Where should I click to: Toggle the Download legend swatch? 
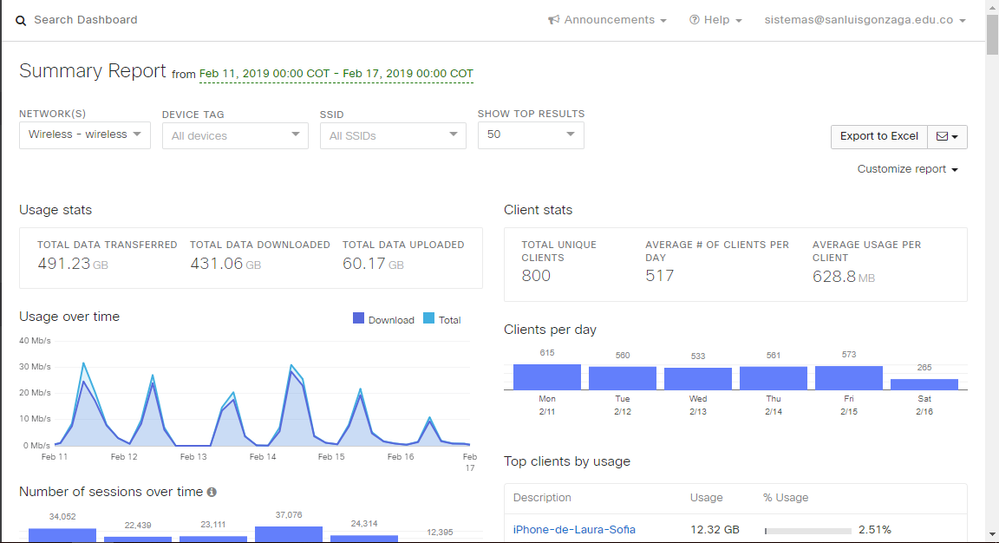click(358, 319)
